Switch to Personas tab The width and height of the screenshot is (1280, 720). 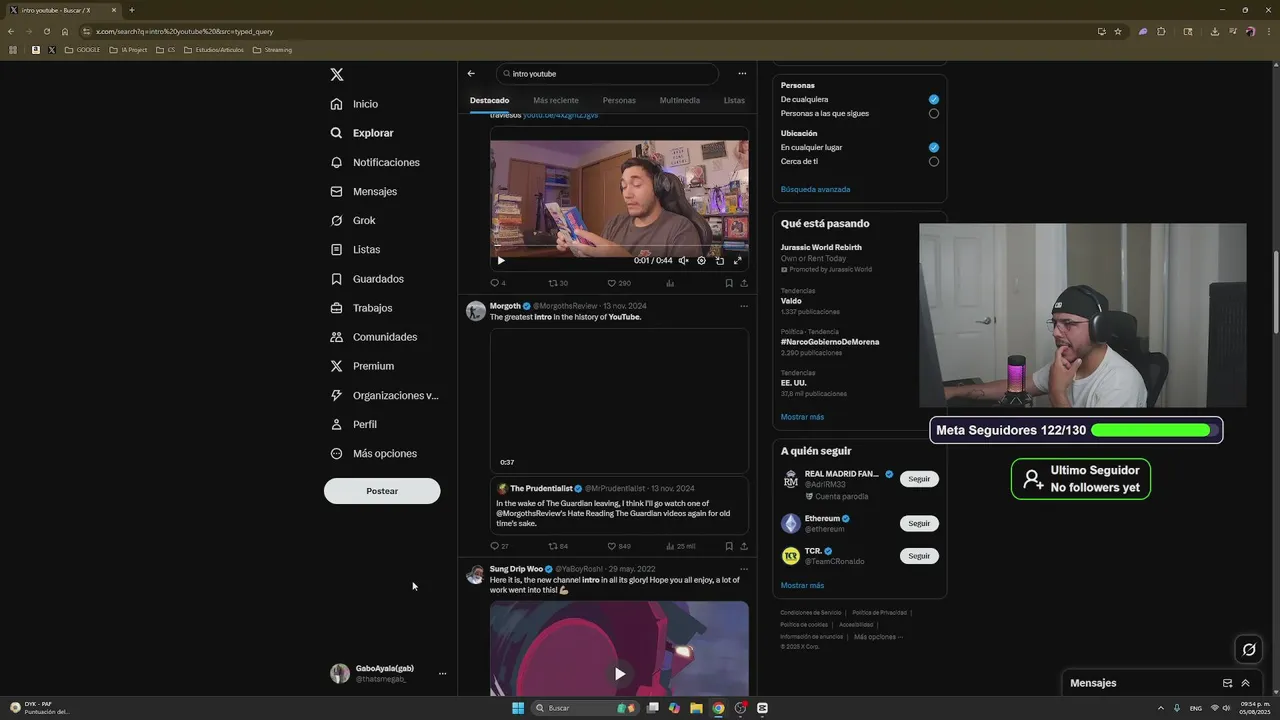click(619, 100)
